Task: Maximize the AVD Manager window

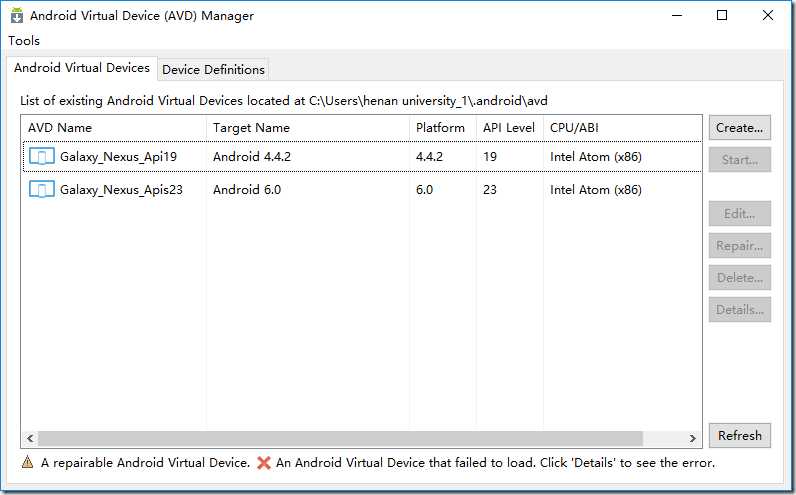Action: point(722,15)
